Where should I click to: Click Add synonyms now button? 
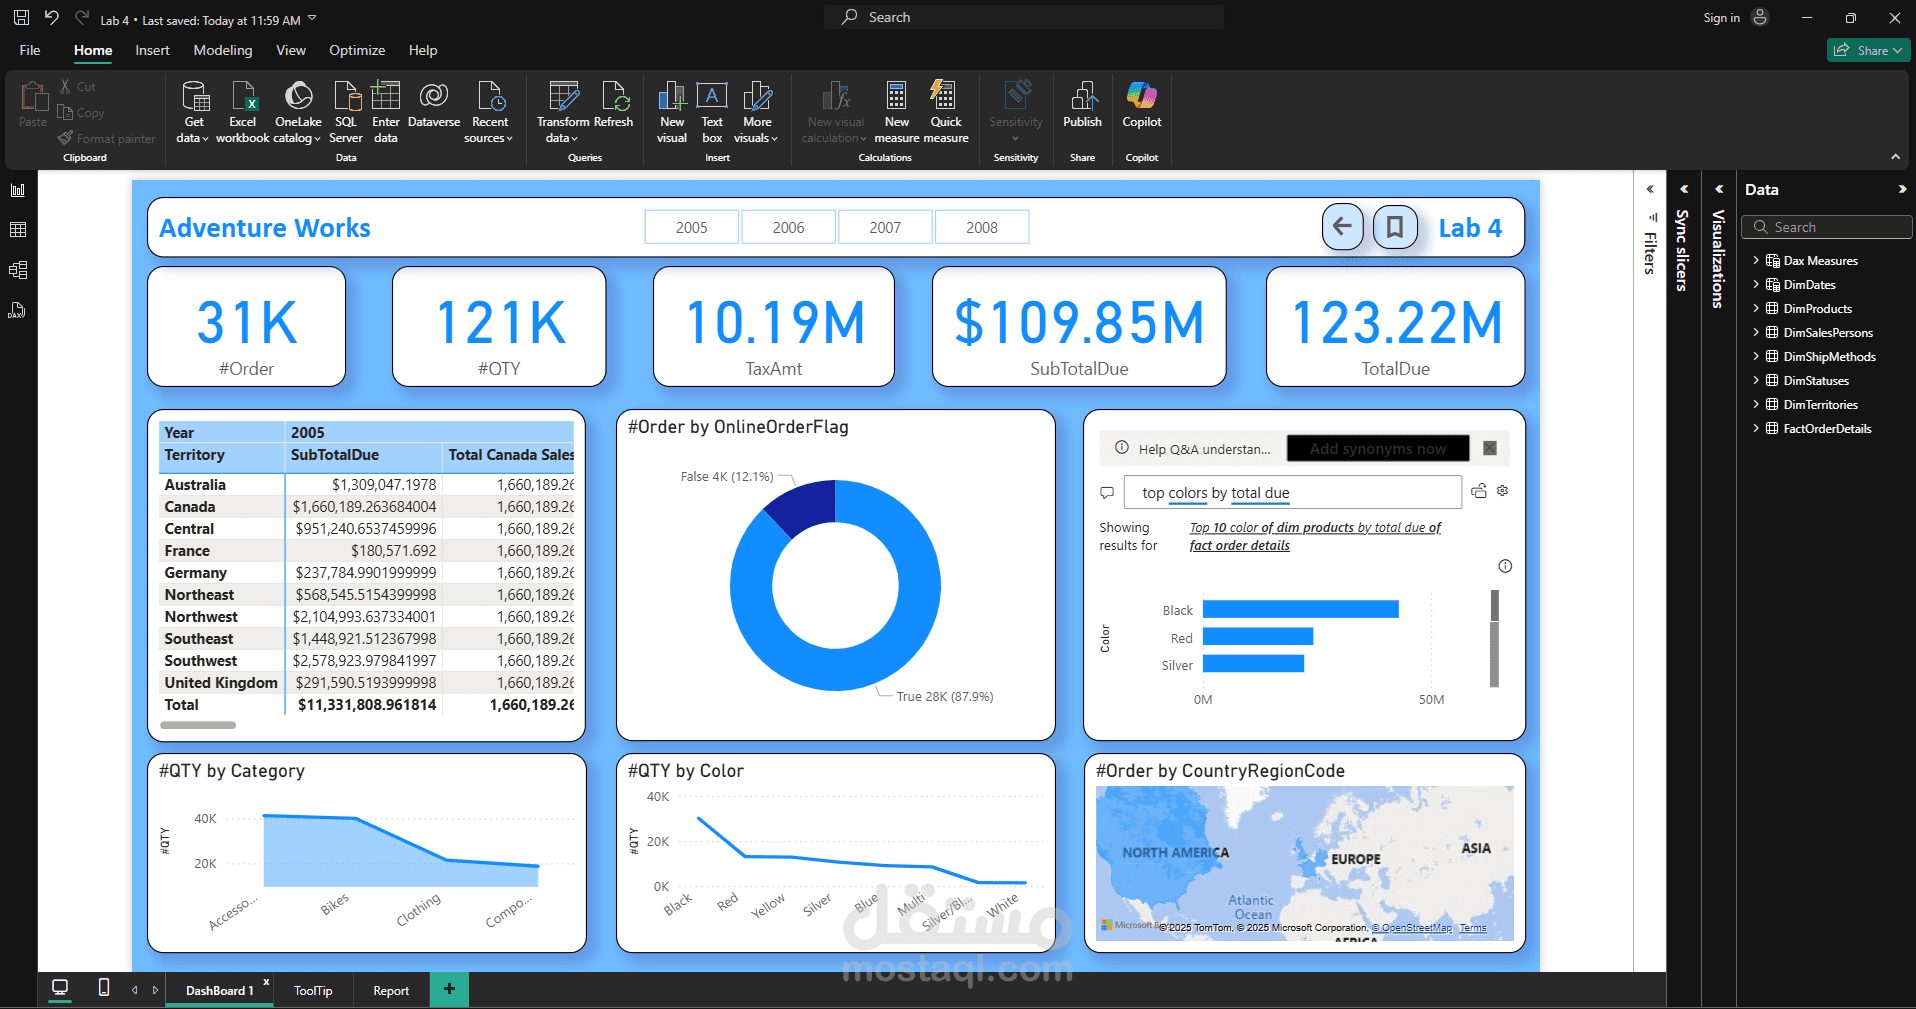[1378, 449]
